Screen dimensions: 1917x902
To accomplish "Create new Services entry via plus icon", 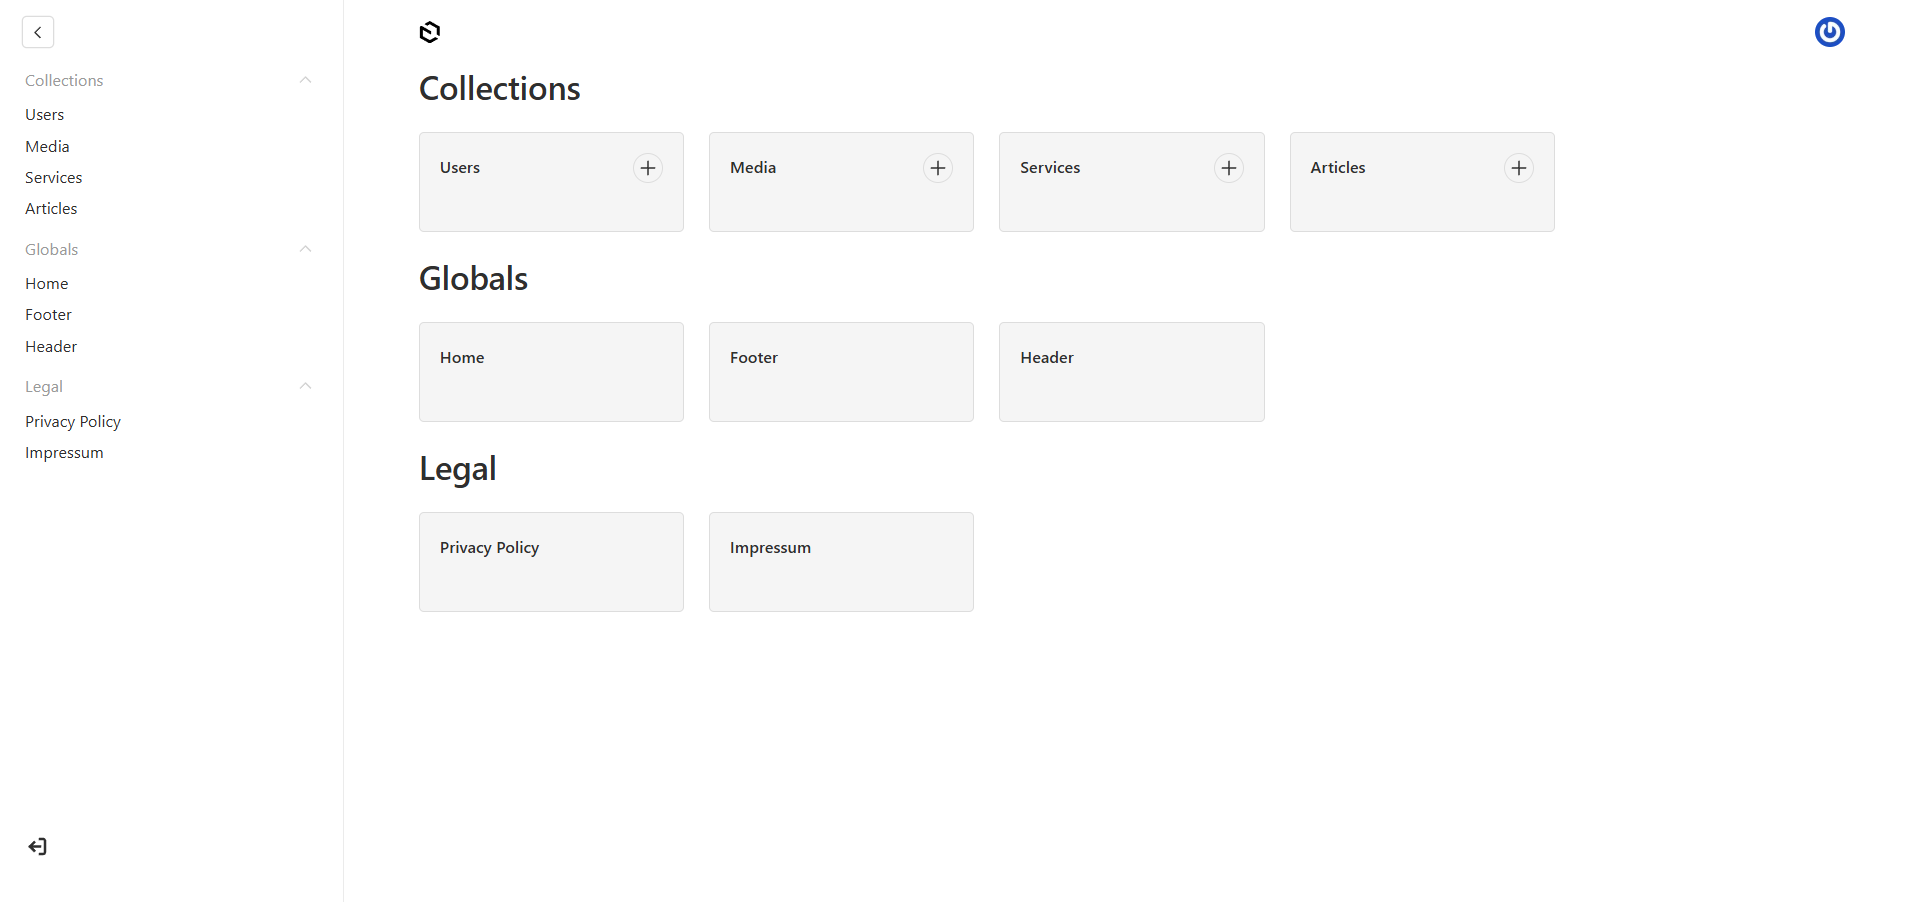I will 1228,168.
